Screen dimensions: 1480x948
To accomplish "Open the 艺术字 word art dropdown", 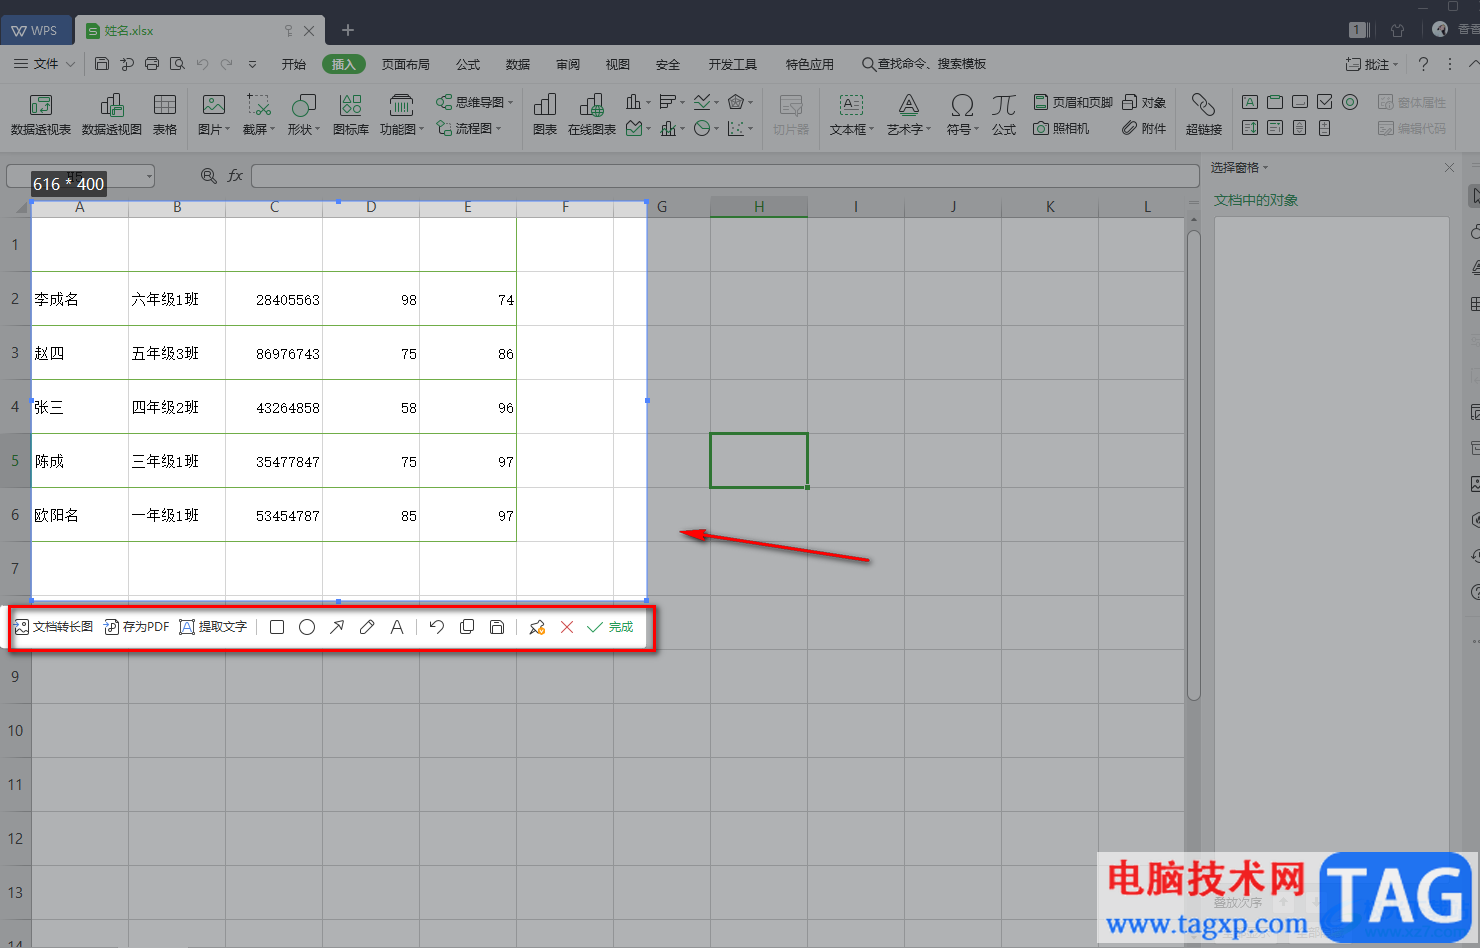I will pos(909,114).
